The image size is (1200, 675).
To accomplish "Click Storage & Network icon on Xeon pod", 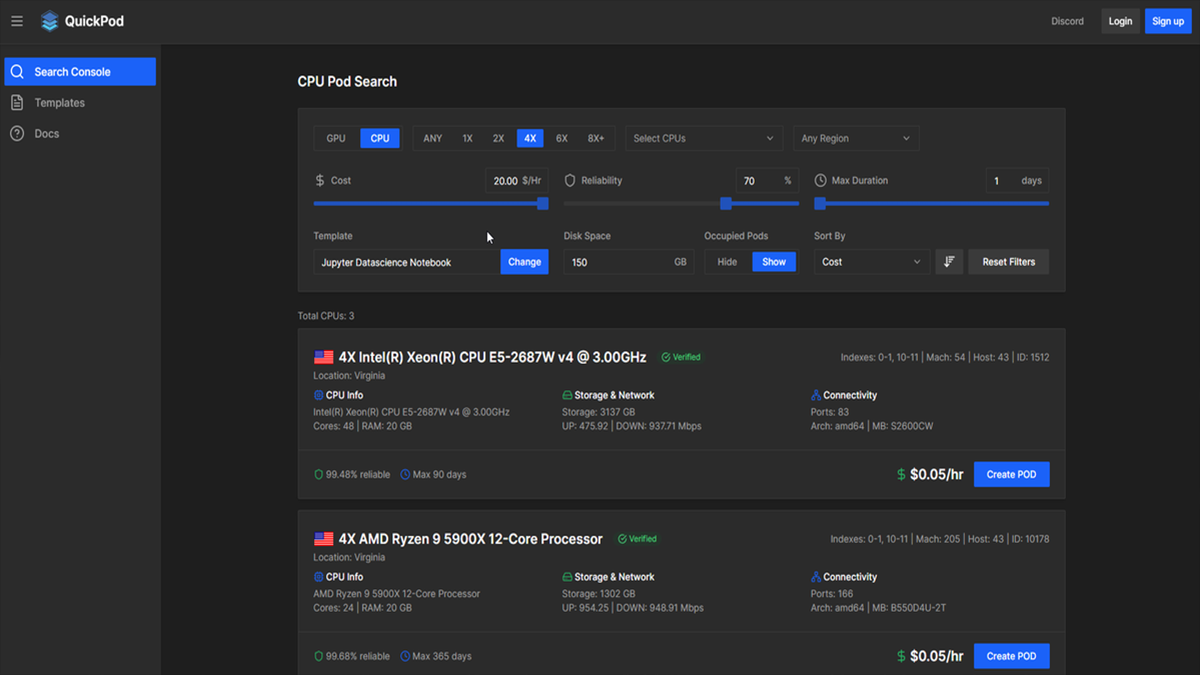I will [568, 395].
